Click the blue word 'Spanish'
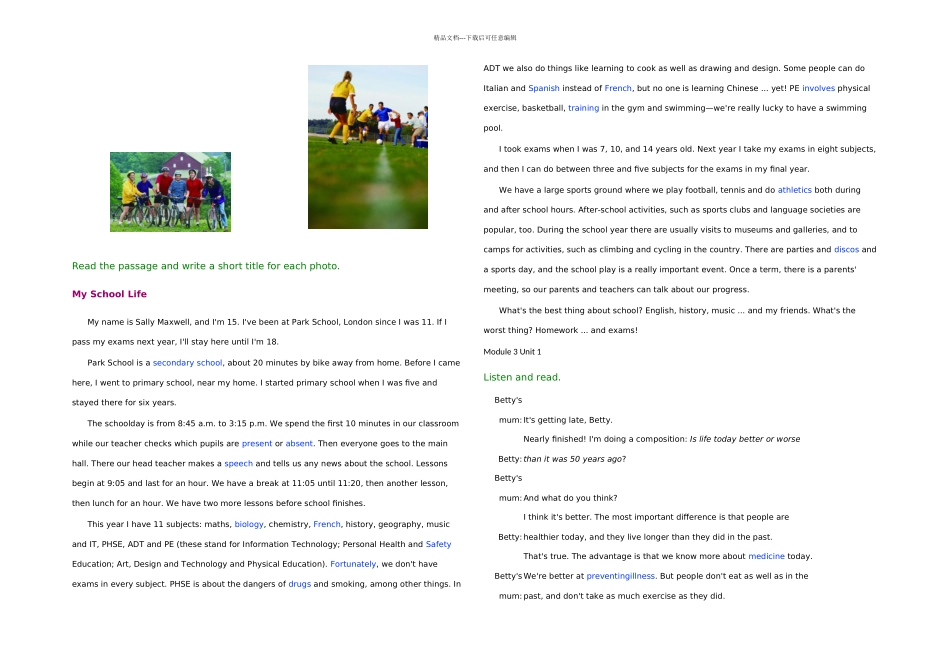 [x=544, y=88]
